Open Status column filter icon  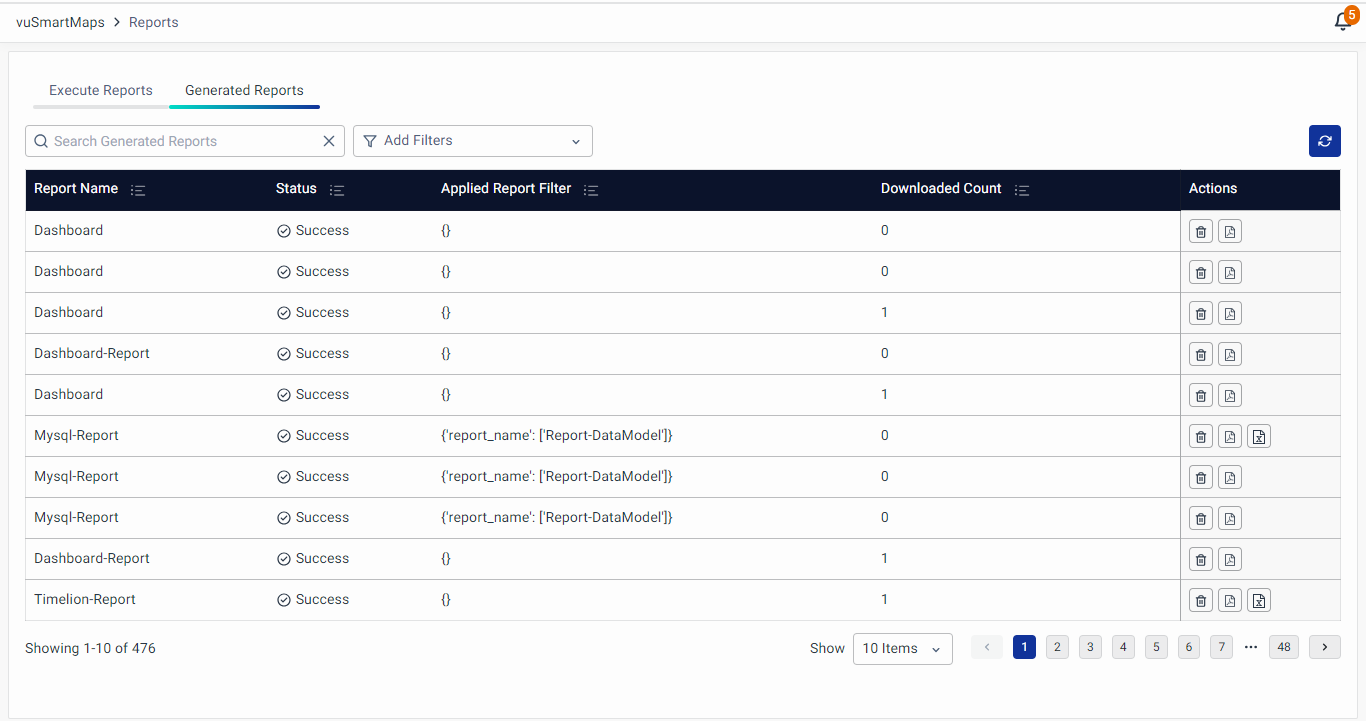tap(337, 190)
